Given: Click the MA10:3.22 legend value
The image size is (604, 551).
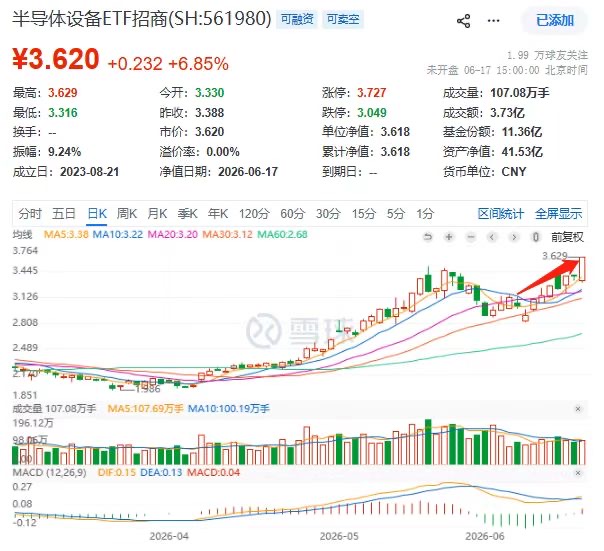Looking at the screenshot, I should [117, 234].
